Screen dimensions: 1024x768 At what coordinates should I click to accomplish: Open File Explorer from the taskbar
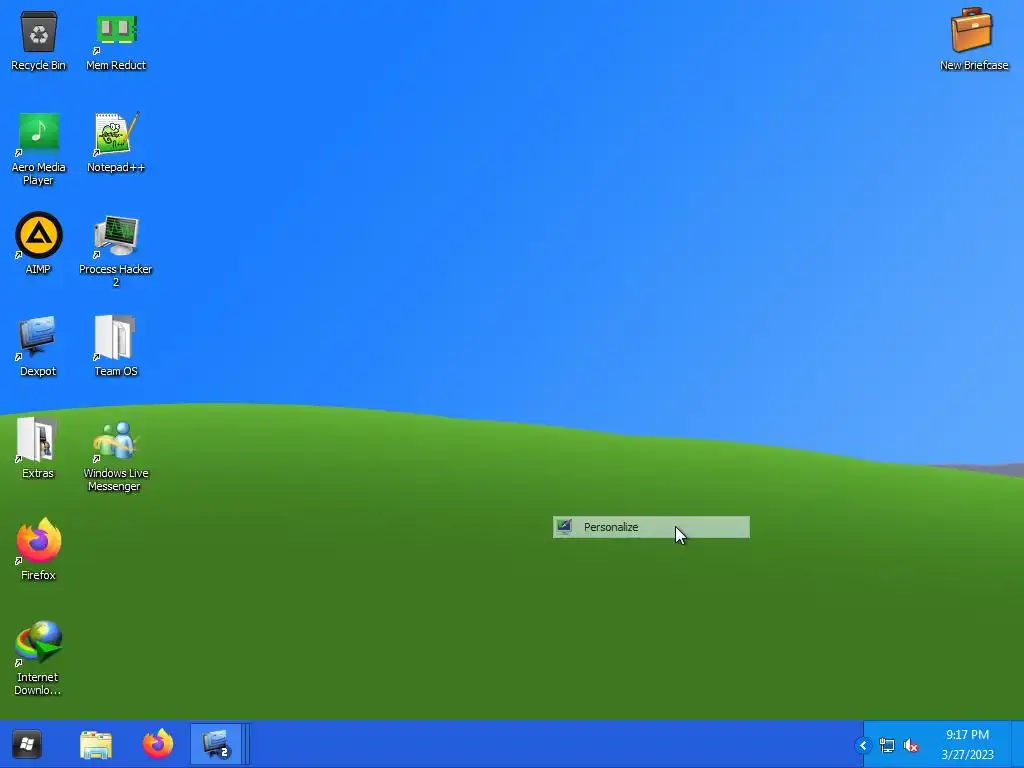tap(96, 744)
